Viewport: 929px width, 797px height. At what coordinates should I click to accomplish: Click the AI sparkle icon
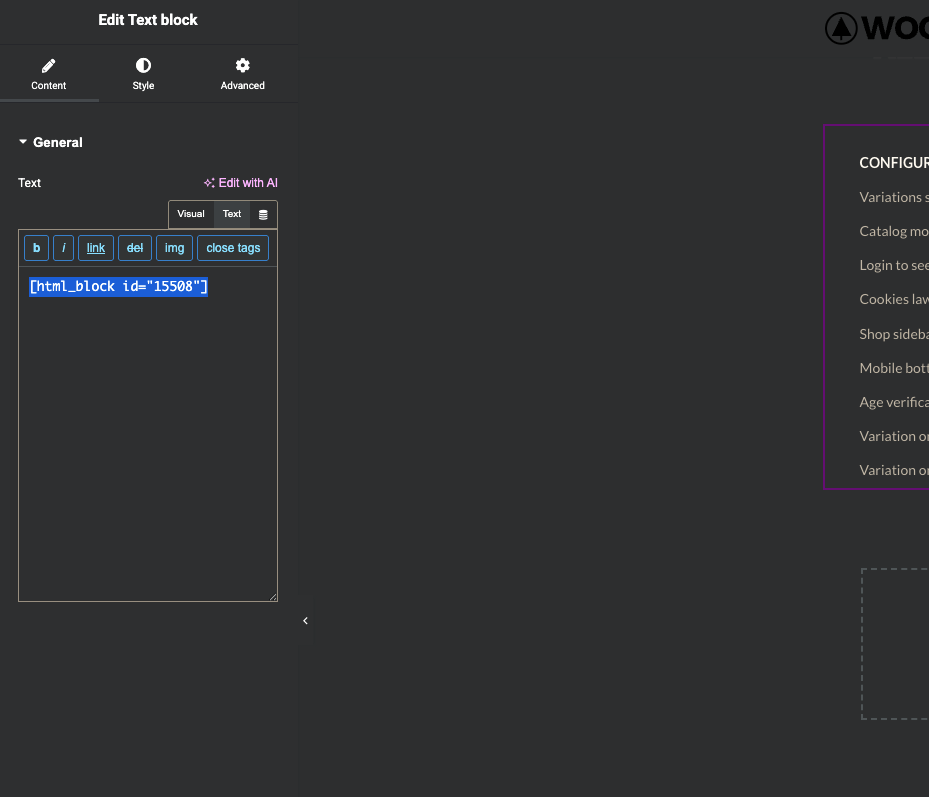click(x=209, y=183)
